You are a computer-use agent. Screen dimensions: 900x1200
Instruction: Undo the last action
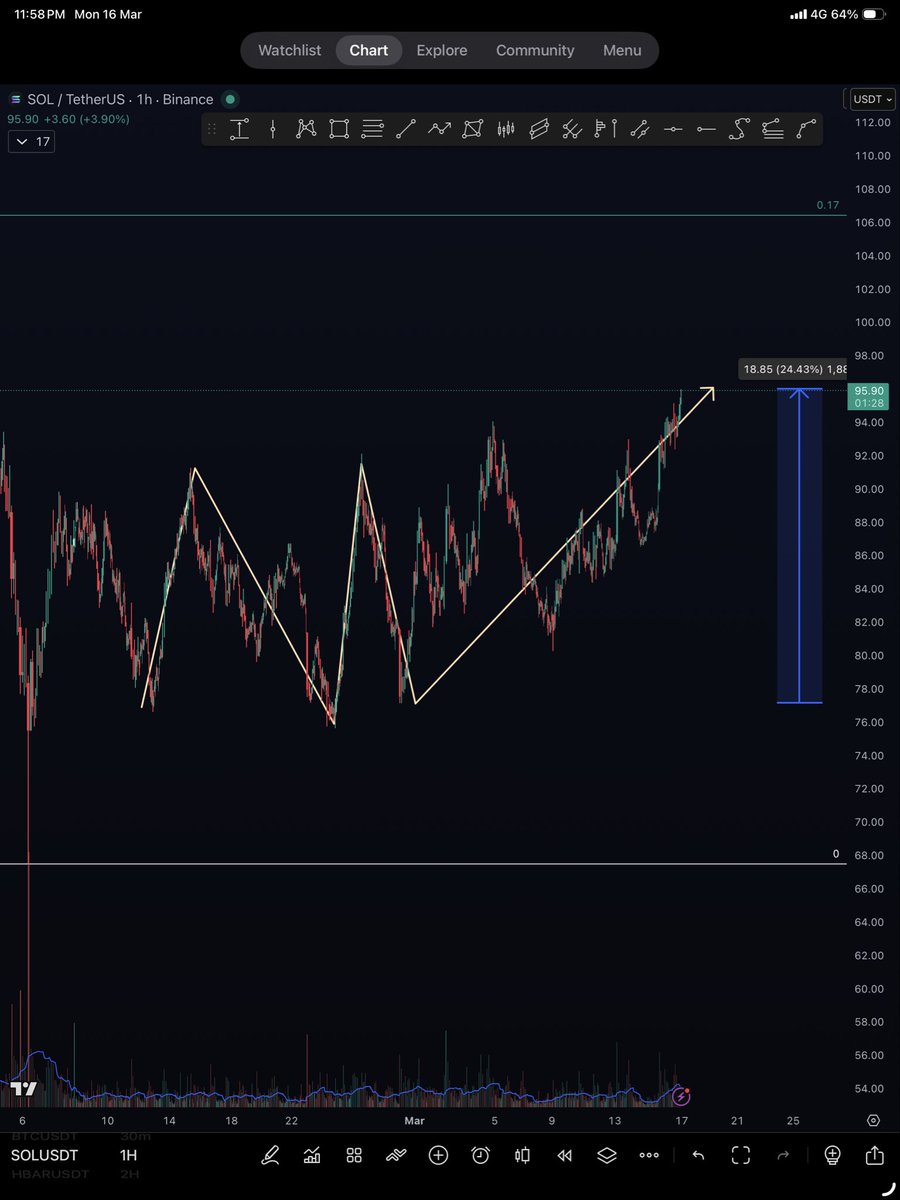698,1155
